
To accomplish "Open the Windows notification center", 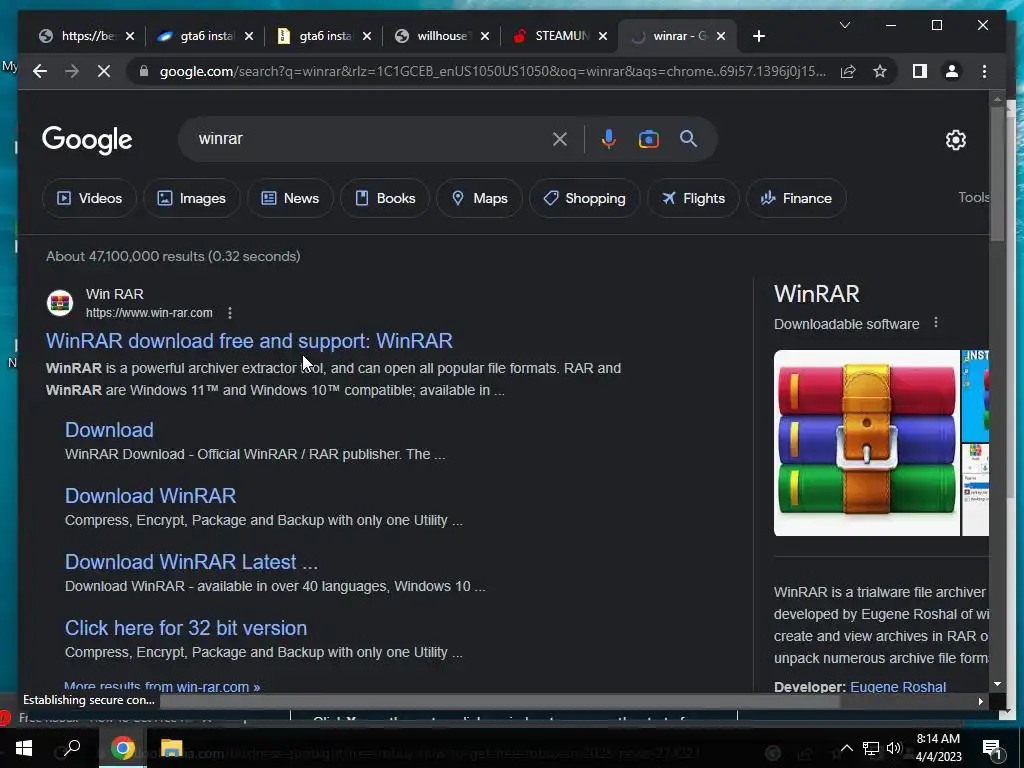I will [x=992, y=749].
